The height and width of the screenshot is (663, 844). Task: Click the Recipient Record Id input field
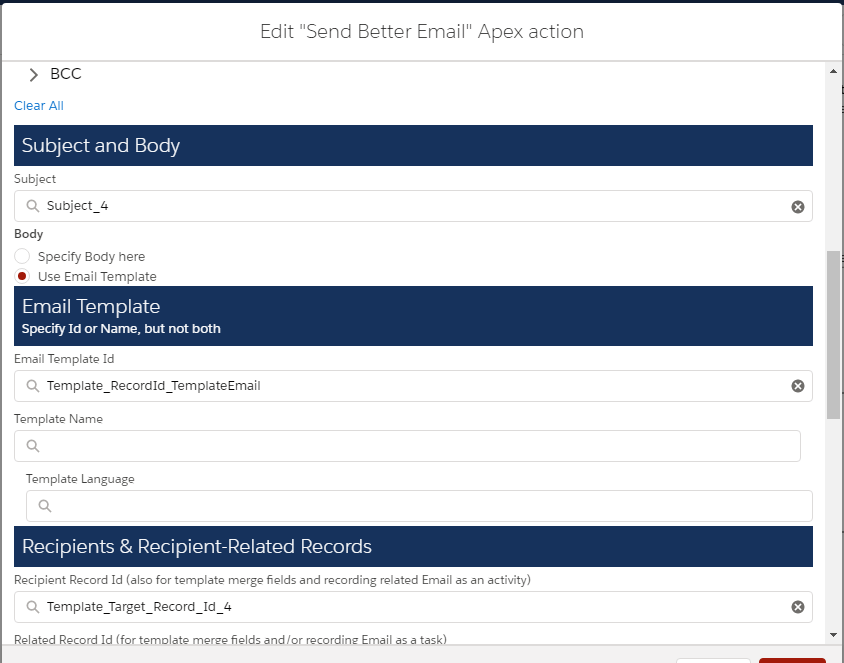(x=400, y=607)
